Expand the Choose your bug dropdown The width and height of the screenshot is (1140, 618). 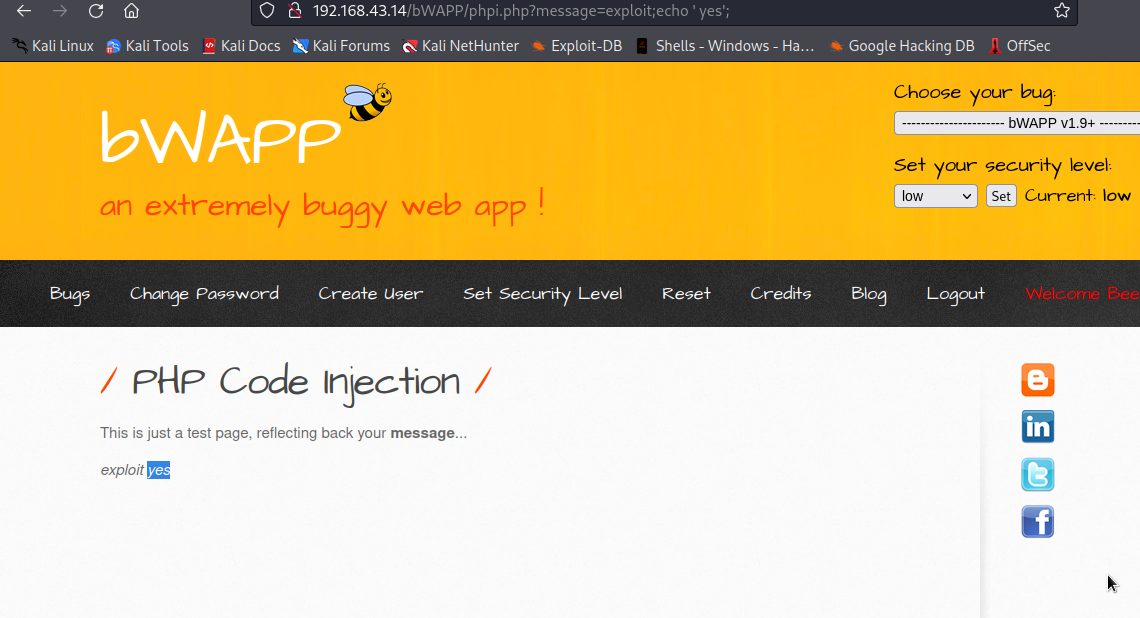1017,123
